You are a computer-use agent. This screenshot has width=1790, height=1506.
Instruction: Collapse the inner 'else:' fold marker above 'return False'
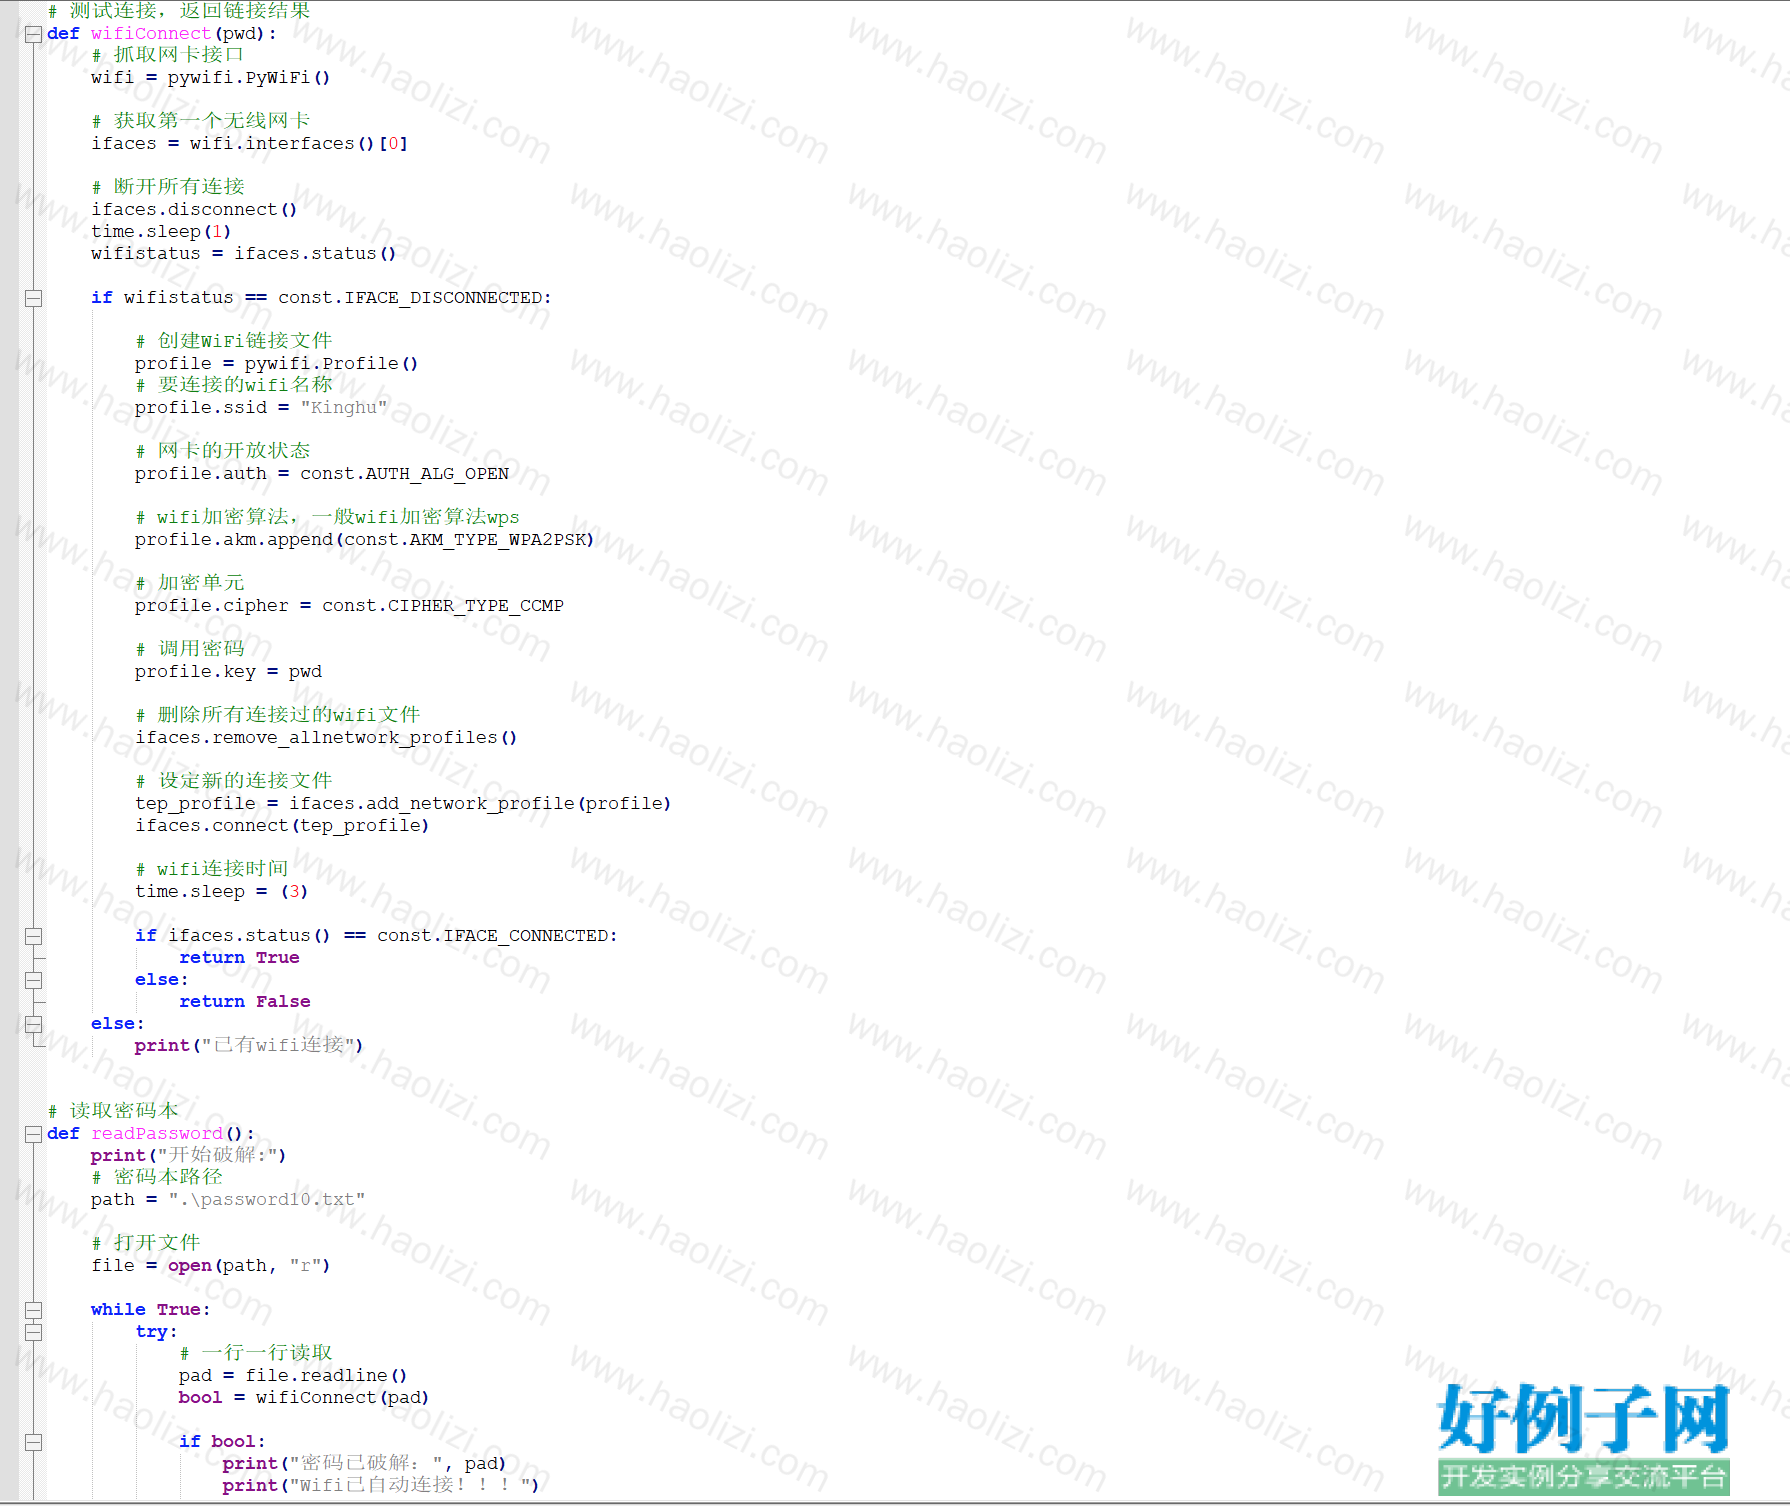(33, 980)
